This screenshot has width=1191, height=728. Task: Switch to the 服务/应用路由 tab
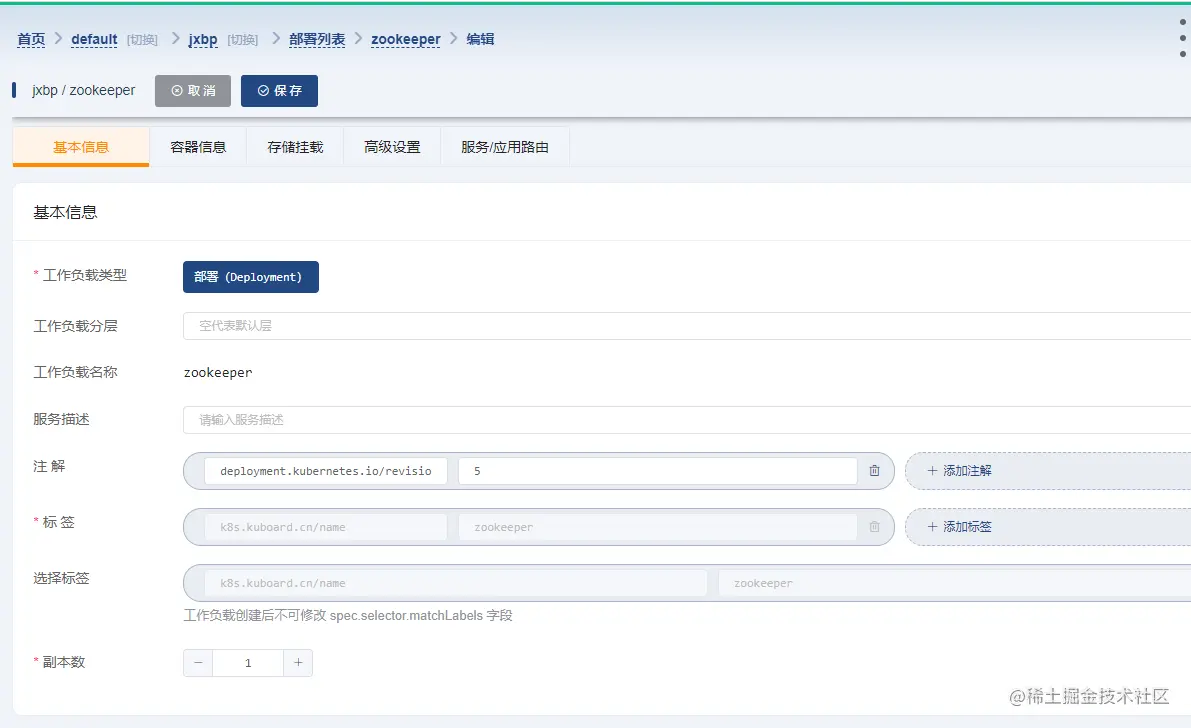(505, 147)
